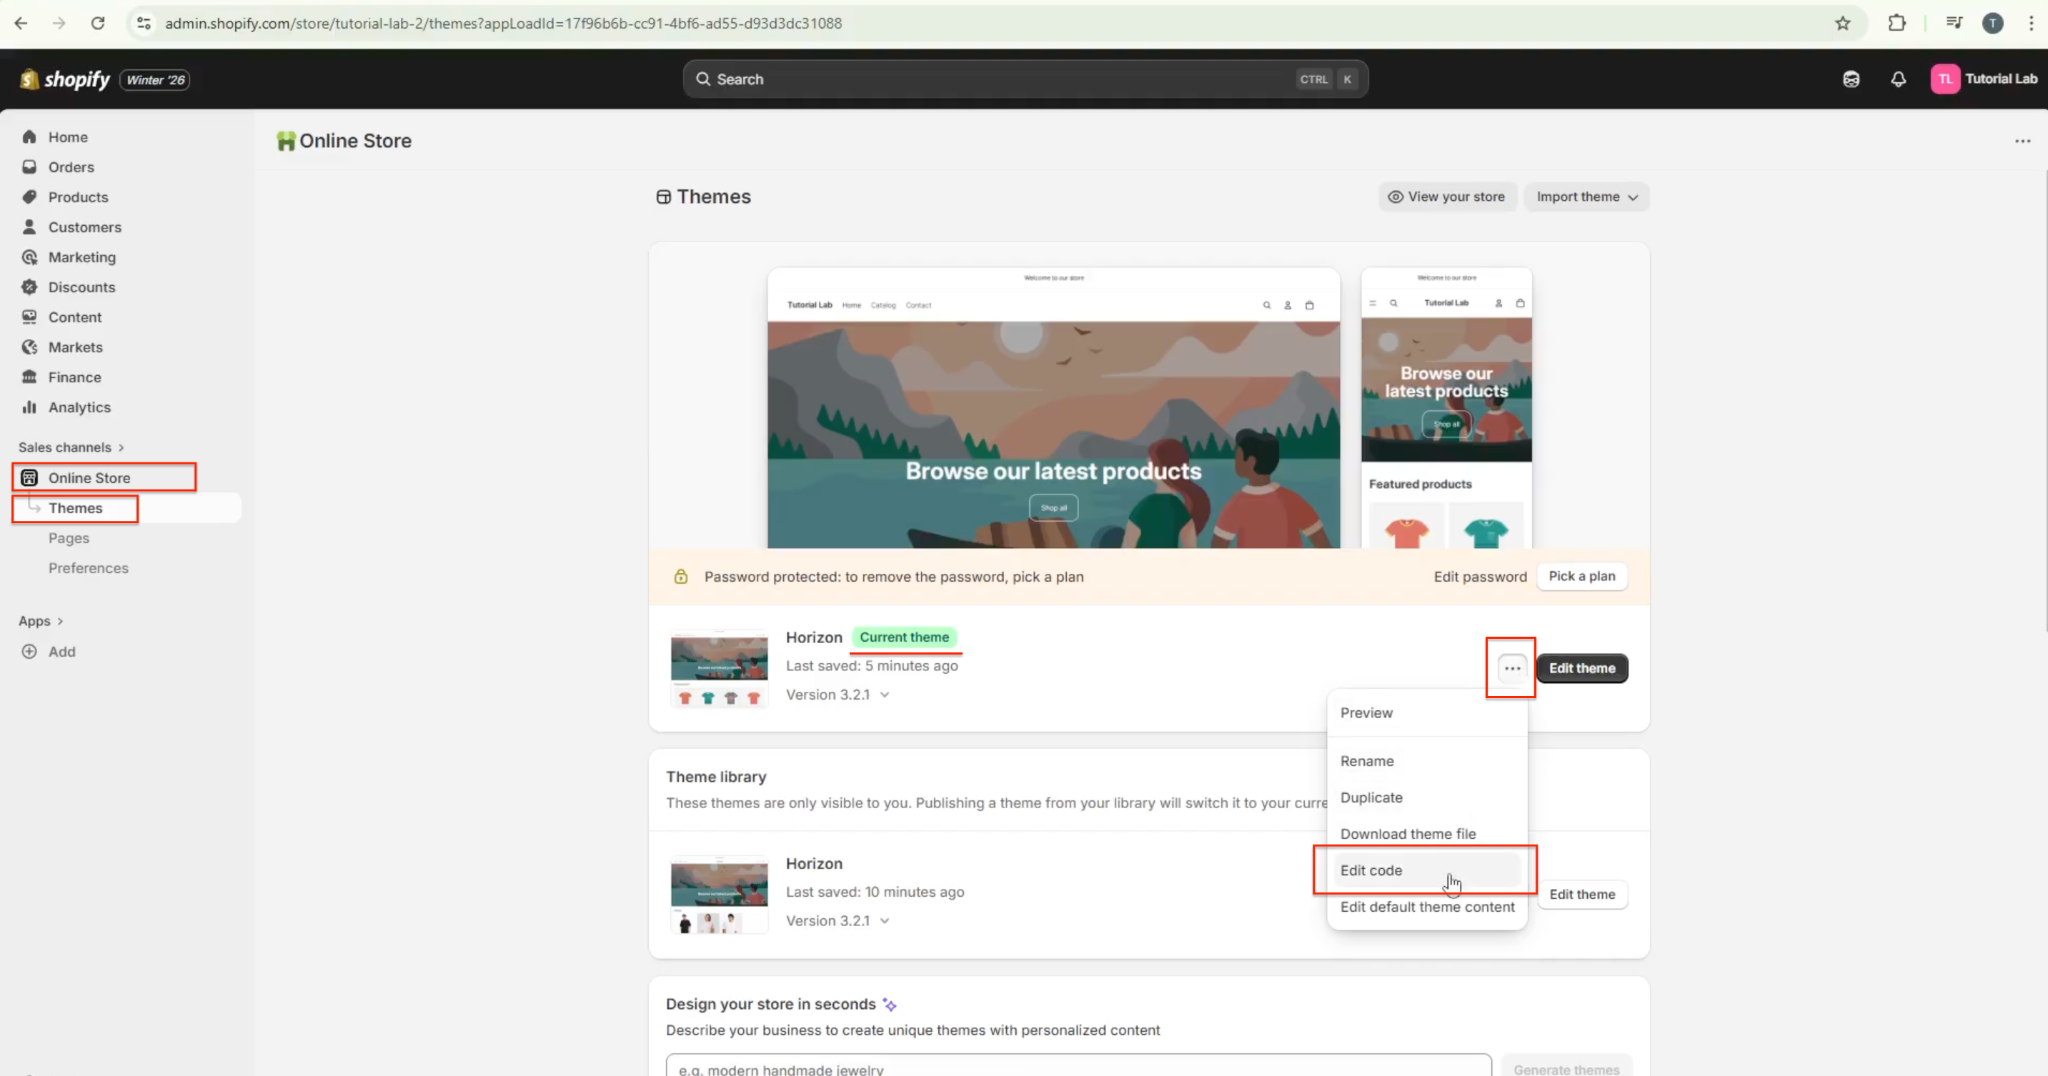The image size is (2048, 1076).
Task: Open Marketing in the sidebar
Action: coord(82,257)
